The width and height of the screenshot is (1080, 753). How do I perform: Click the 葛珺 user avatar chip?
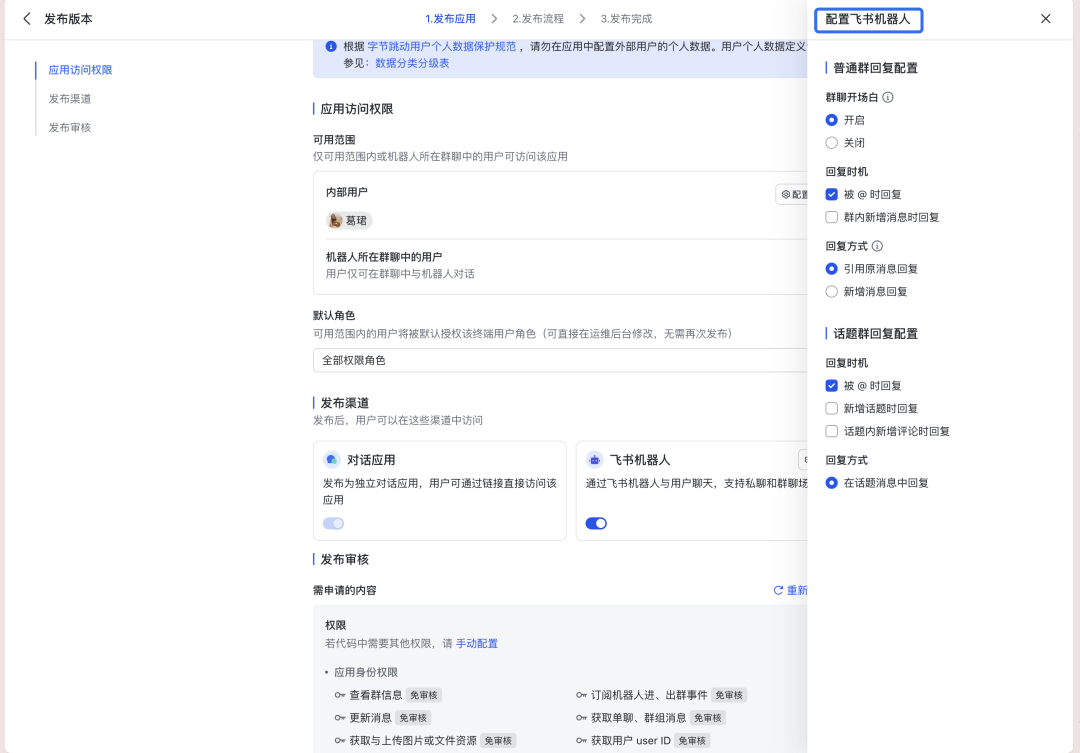click(349, 220)
